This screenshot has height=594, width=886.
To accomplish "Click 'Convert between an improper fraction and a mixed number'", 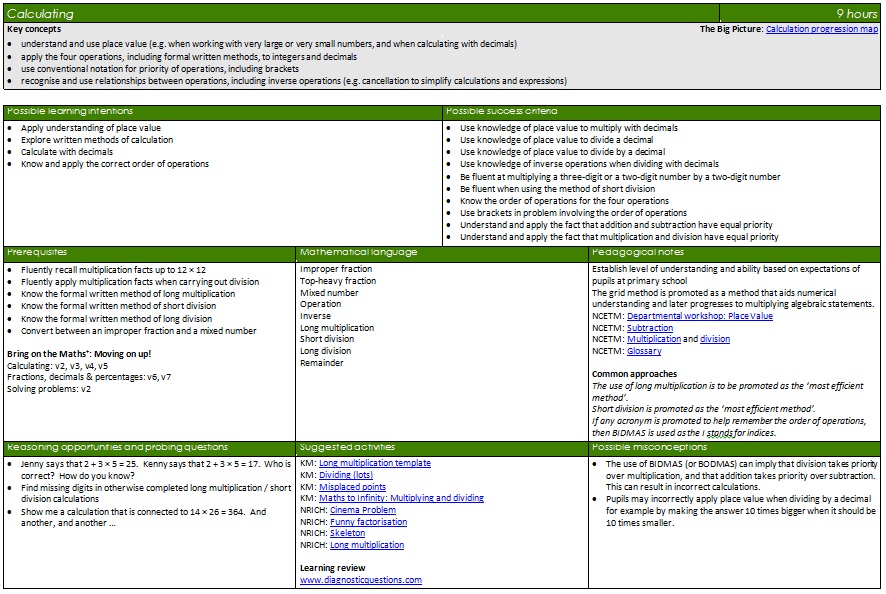I will click(x=138, y=331).
